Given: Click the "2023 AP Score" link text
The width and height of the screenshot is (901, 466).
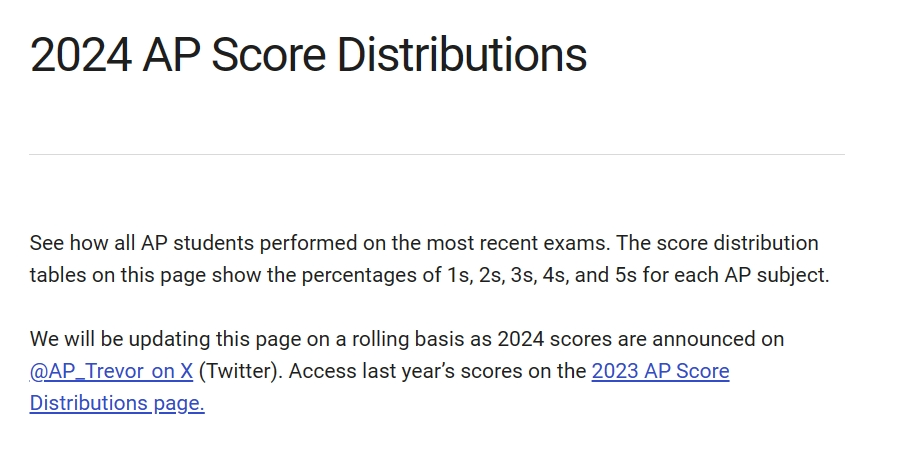Looking at the screenshot, I should 660,371.
